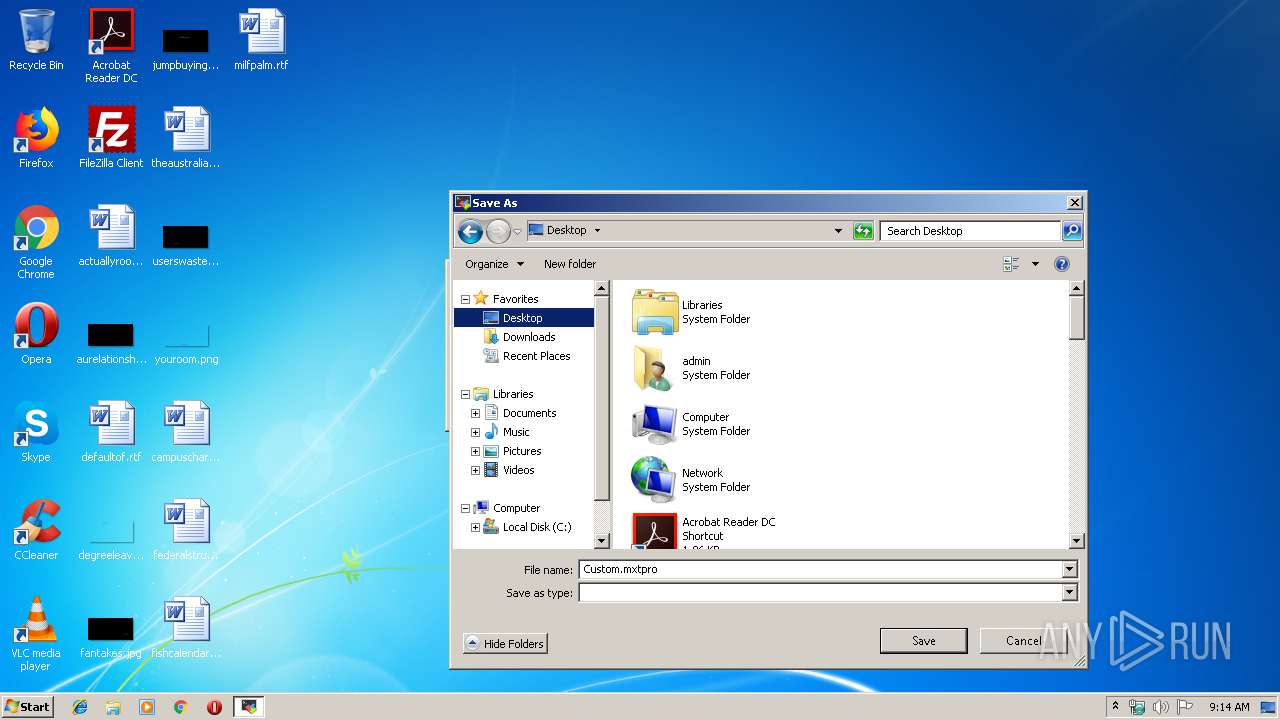Open Acrobat Reader DC desktop shortcut

point(111,46)
